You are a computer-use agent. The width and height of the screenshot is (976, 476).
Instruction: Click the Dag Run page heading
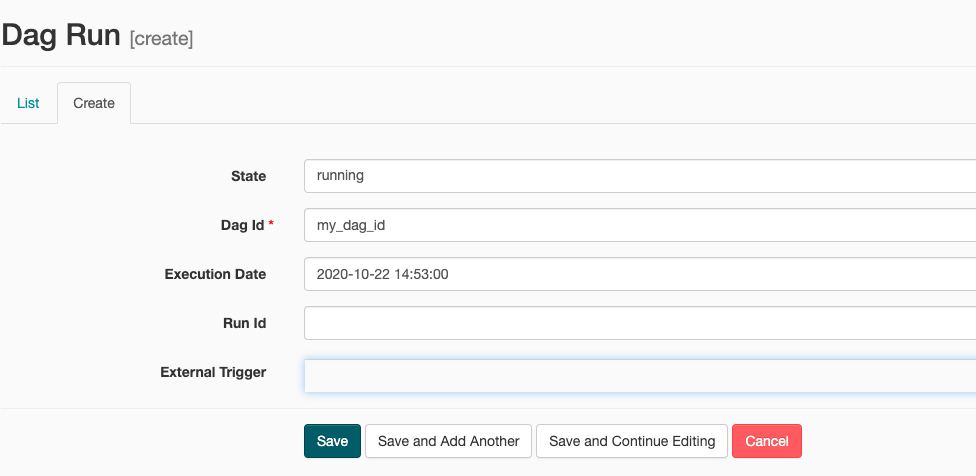click(x=61, y=35)
